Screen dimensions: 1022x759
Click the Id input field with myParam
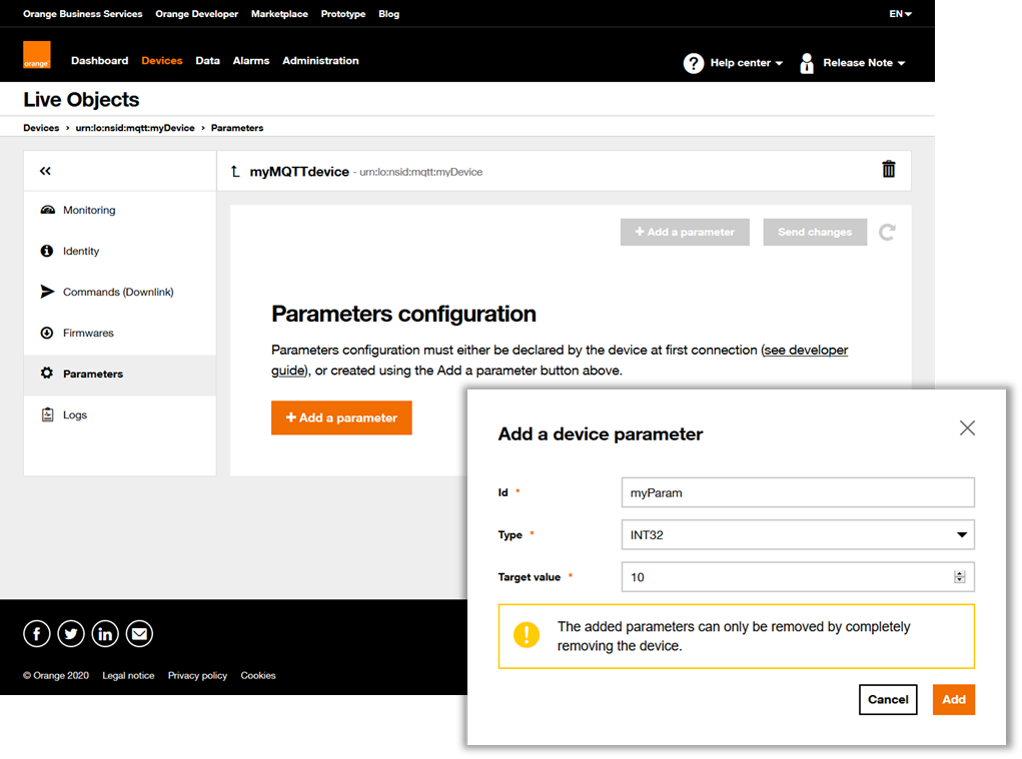pos(798,493)
